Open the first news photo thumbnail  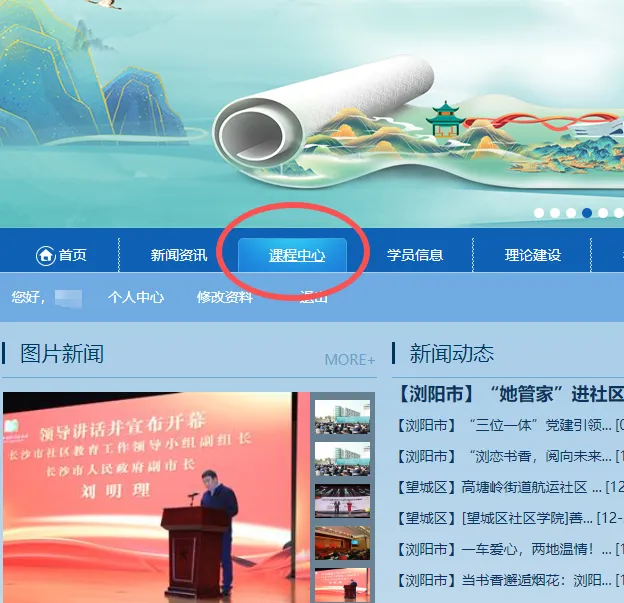[342, 417]
